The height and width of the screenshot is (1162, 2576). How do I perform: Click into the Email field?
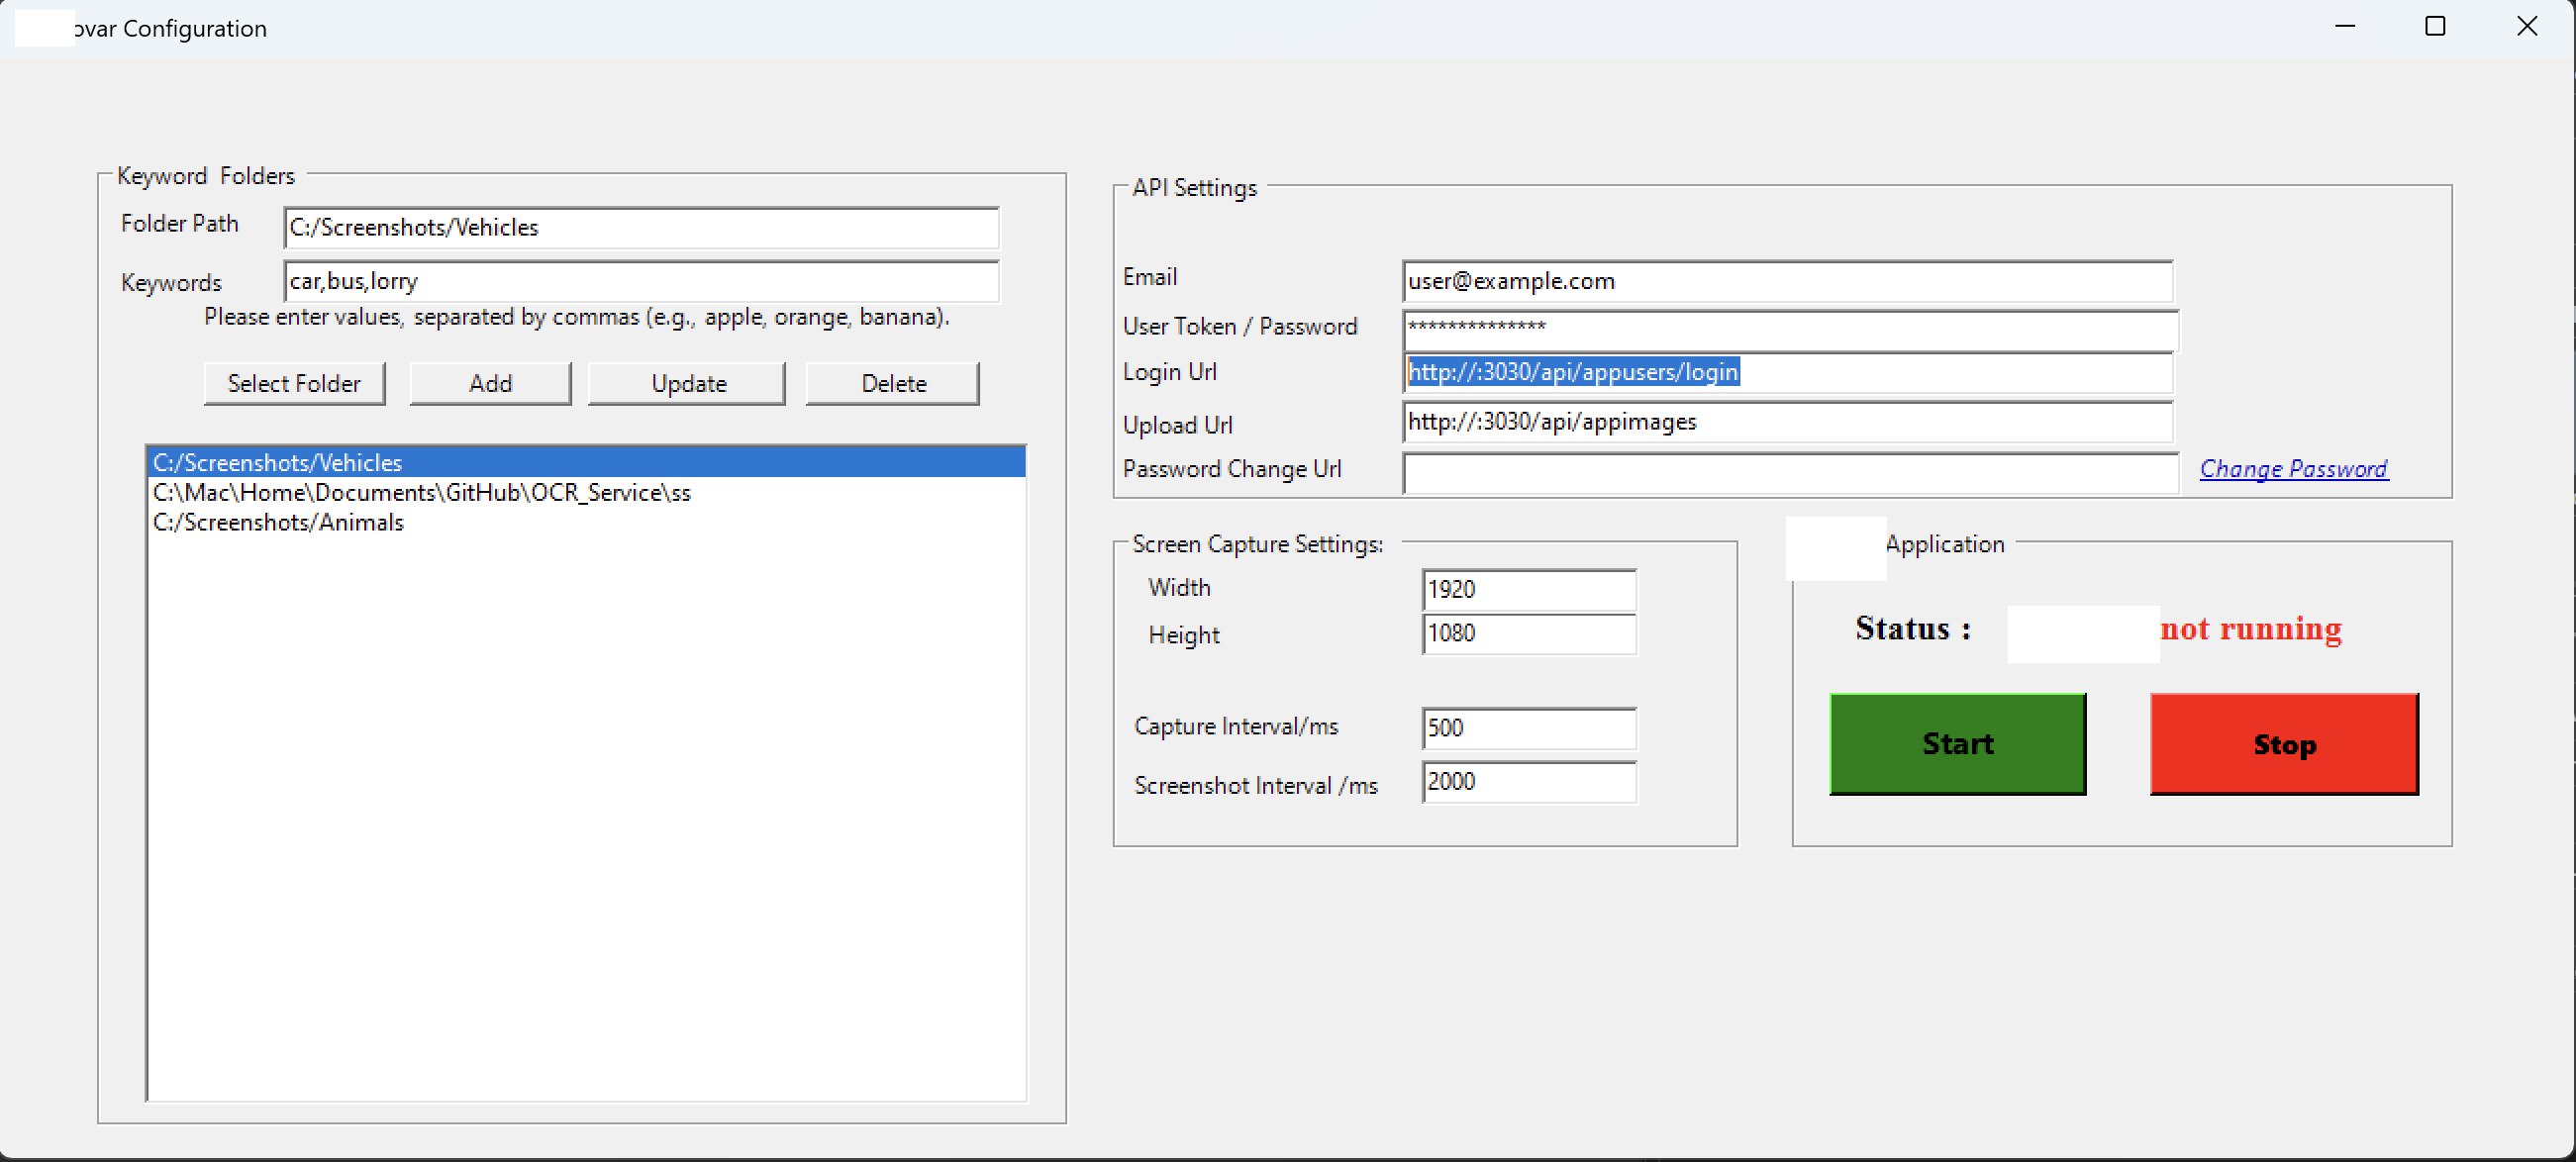tap(1787, 281)
